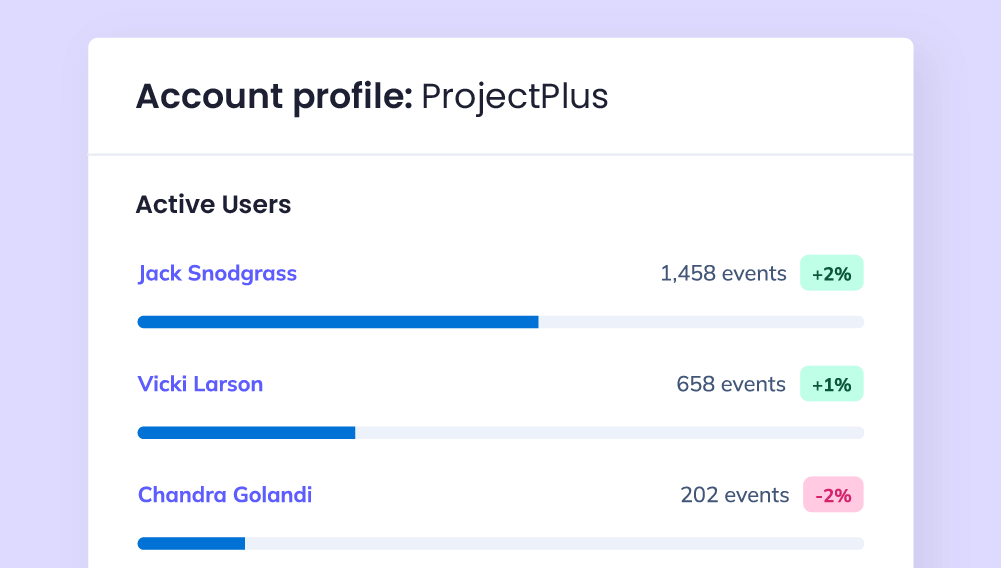Click the 1,458 events count
Image resolution: width=1001 pixels, height=568 pixels.
(723, 273)
